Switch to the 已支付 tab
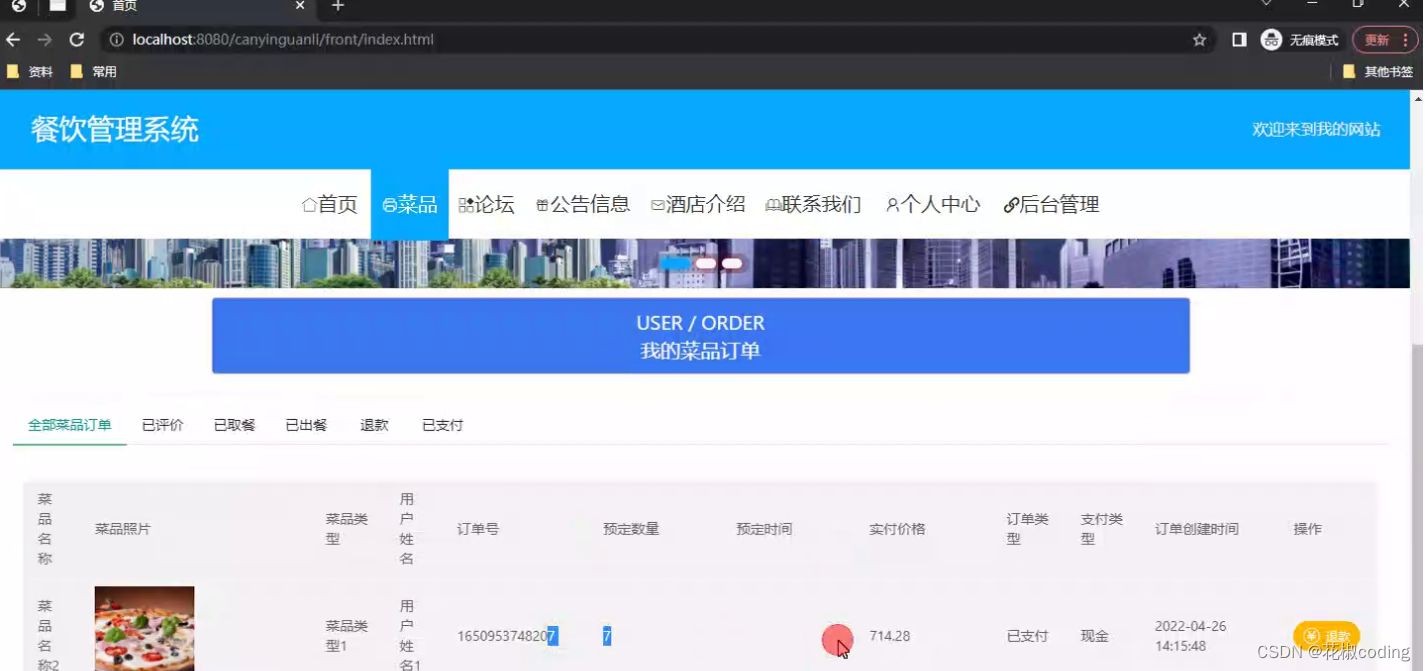 pyautogui.click(x=443, y=425)
